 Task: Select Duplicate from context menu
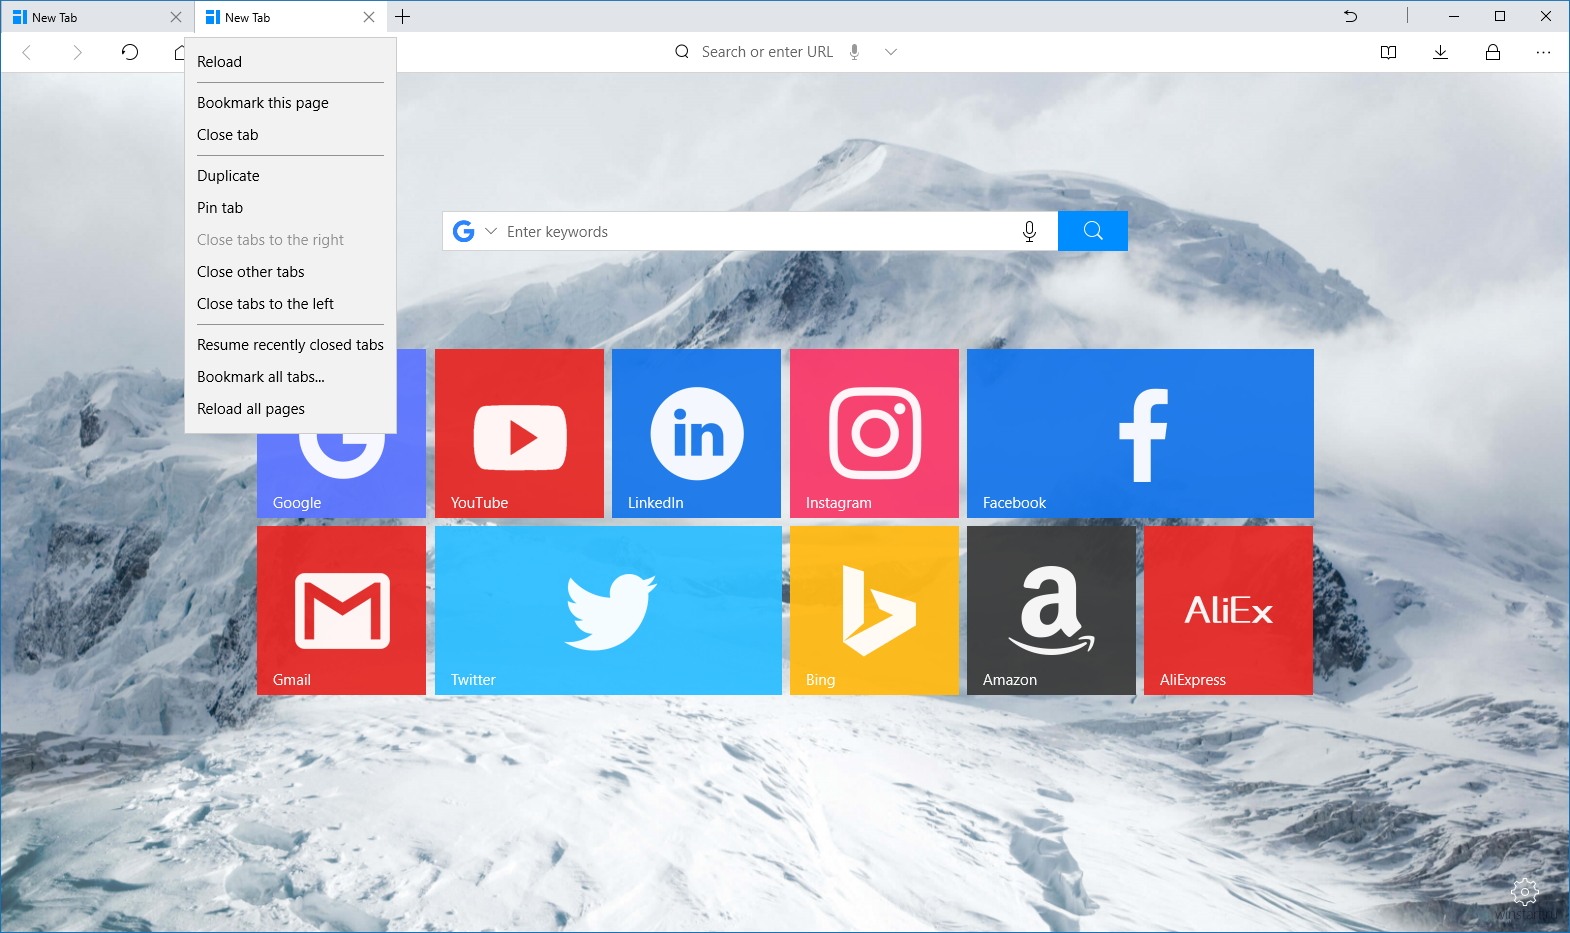(x=290, y=176)
